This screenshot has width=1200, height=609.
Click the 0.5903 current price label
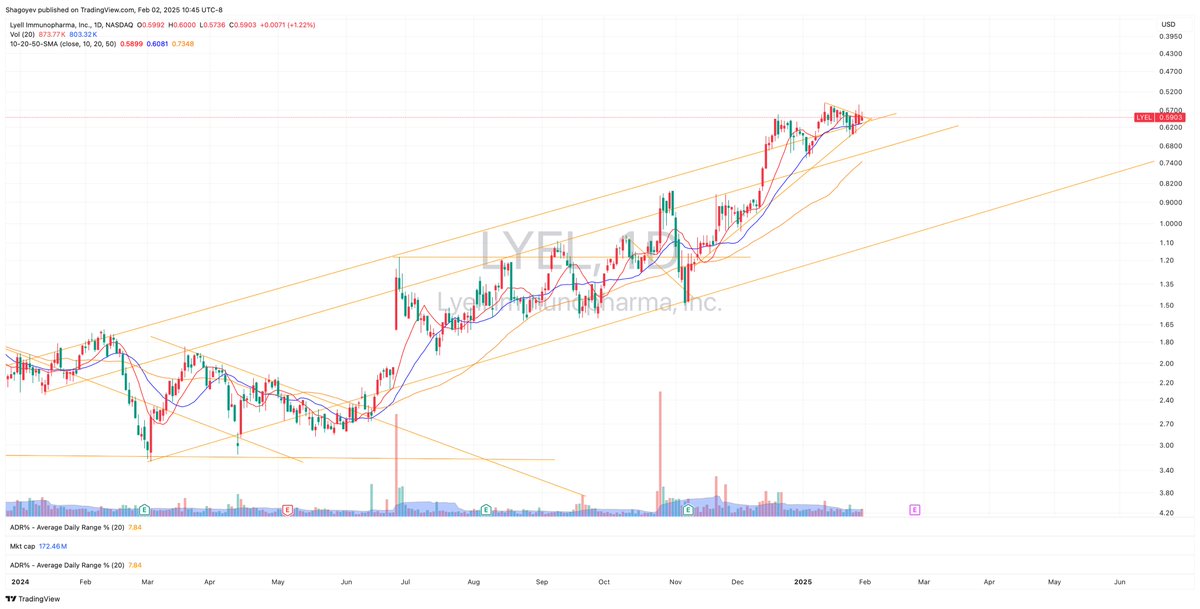tap(1169, 117)
